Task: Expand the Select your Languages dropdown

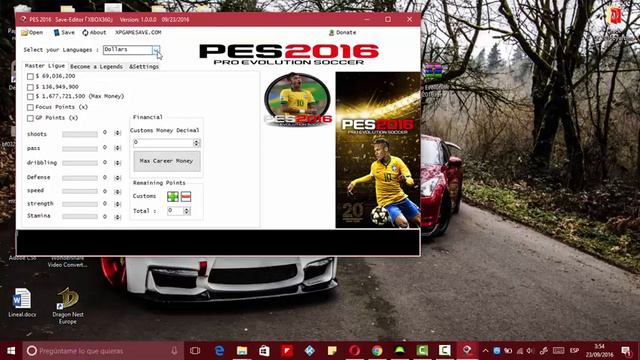Action: point(156,50)
